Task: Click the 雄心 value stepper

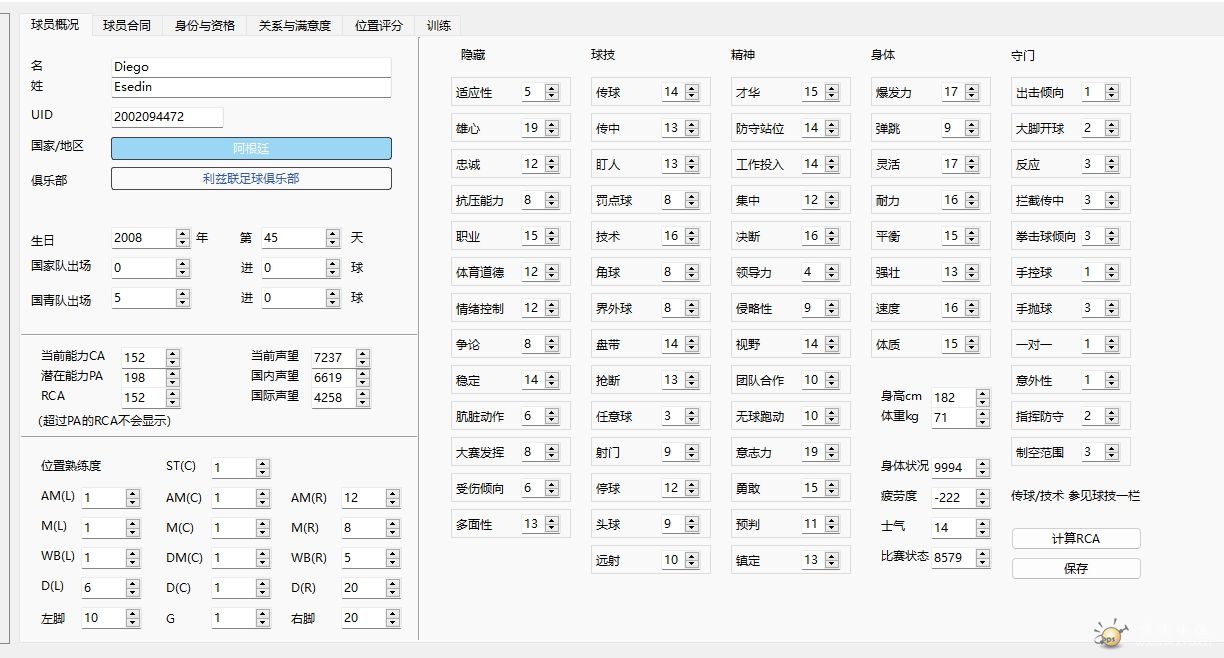Action: click(x=552, y=128)
